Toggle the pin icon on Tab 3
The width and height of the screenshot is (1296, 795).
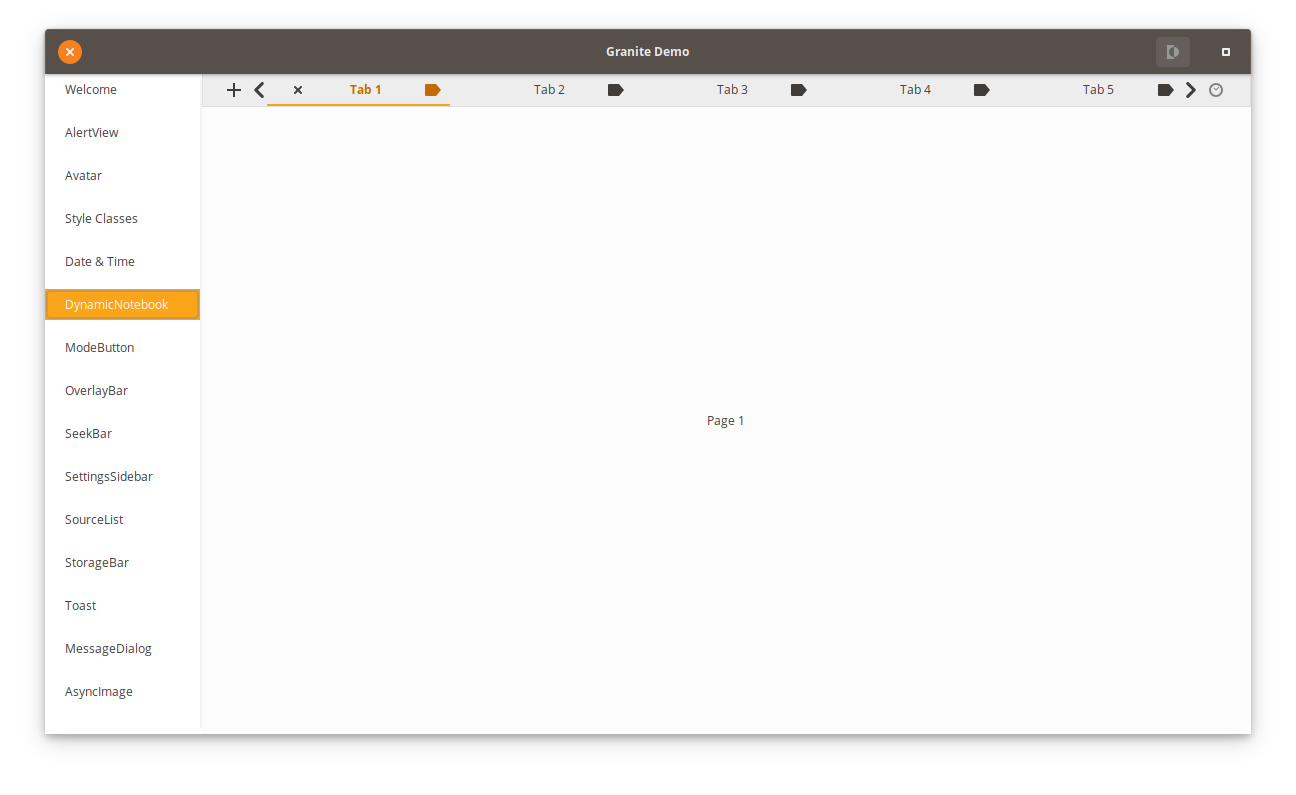pos(798,89)
